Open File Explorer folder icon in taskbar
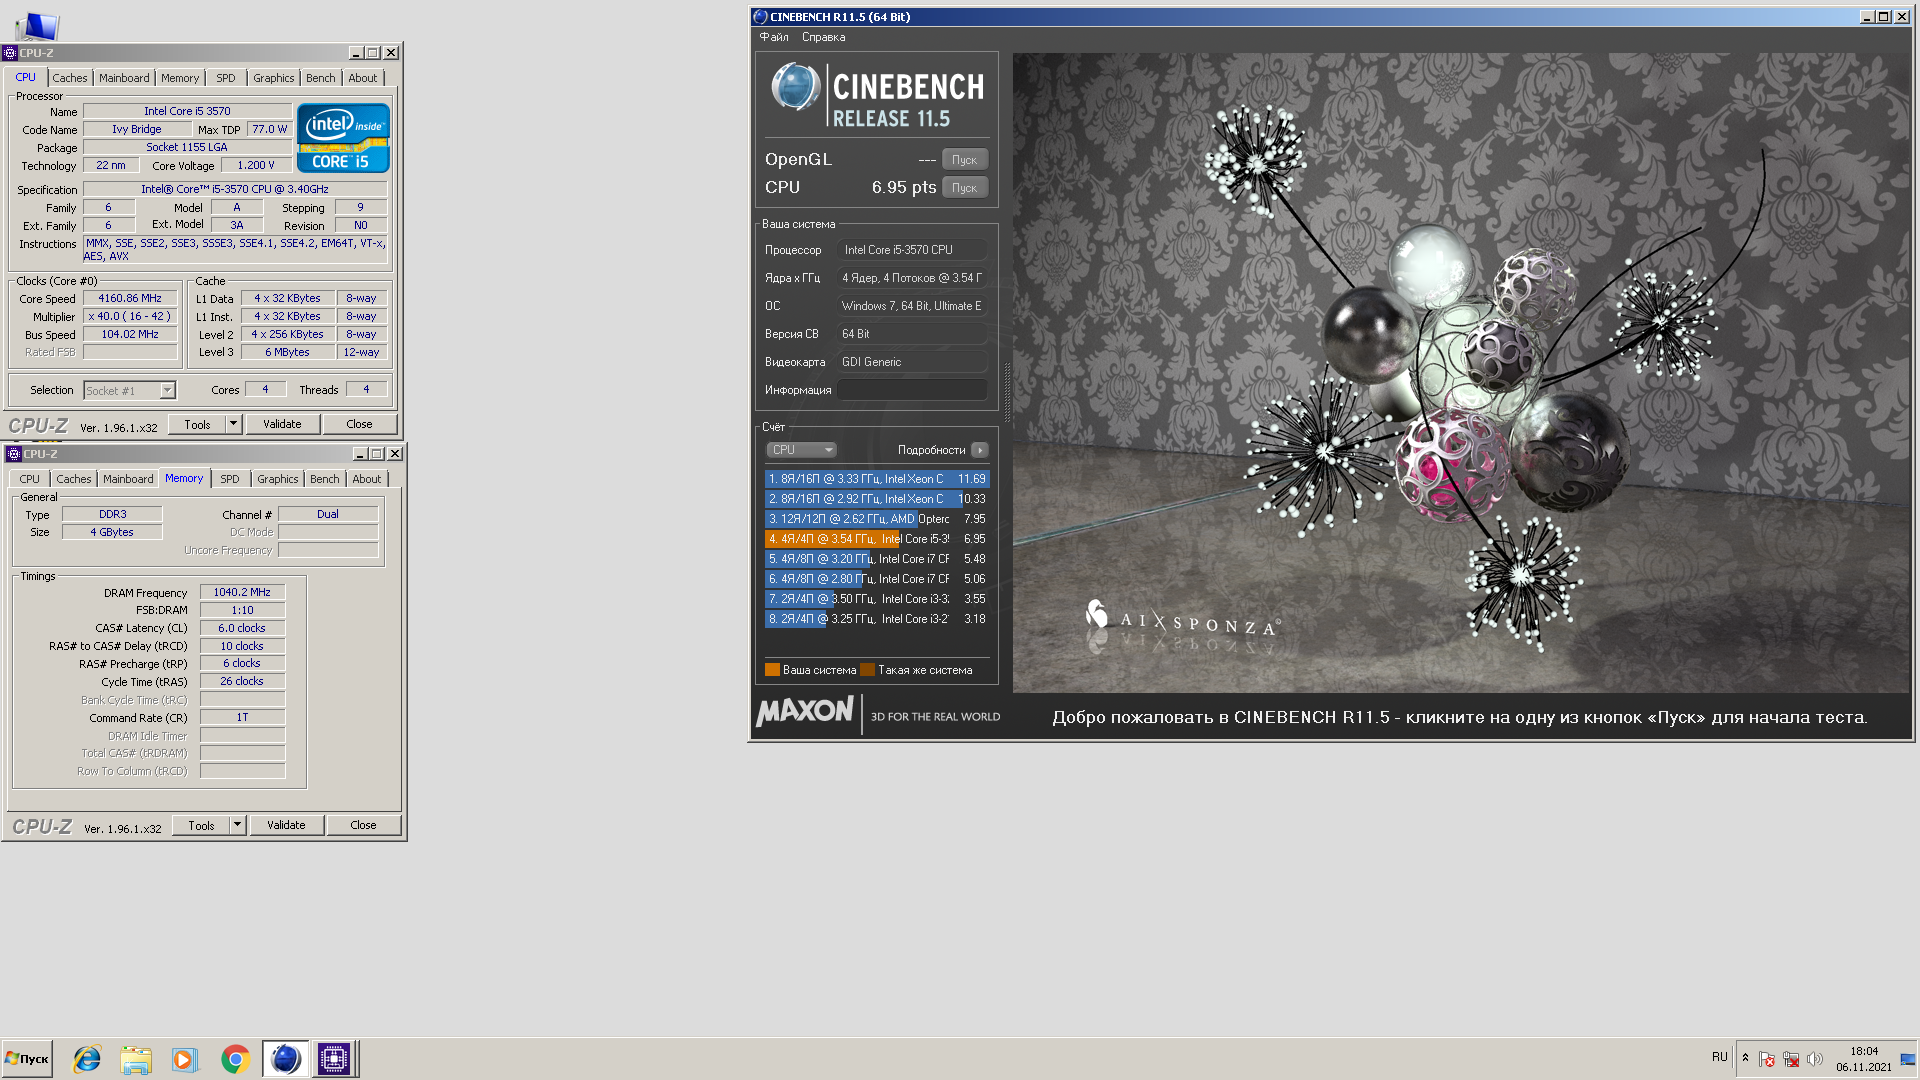The width and height of the screenshot is (1920, 1080). [135, 1059]
